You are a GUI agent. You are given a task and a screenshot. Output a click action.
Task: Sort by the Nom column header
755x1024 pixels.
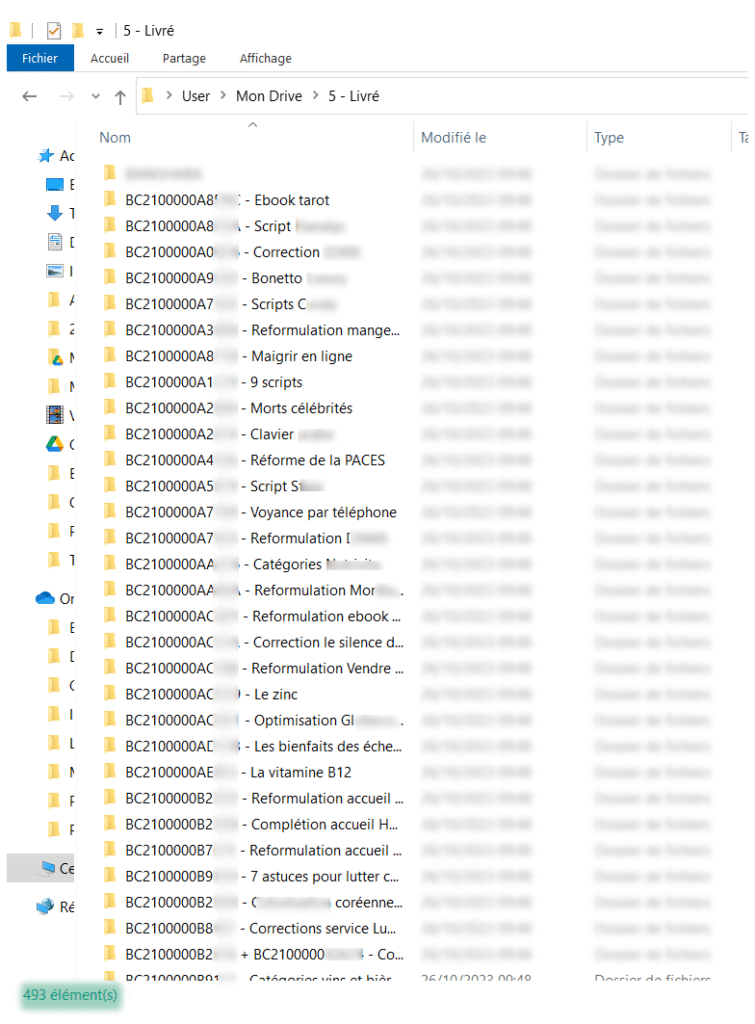tap(115, 138)
